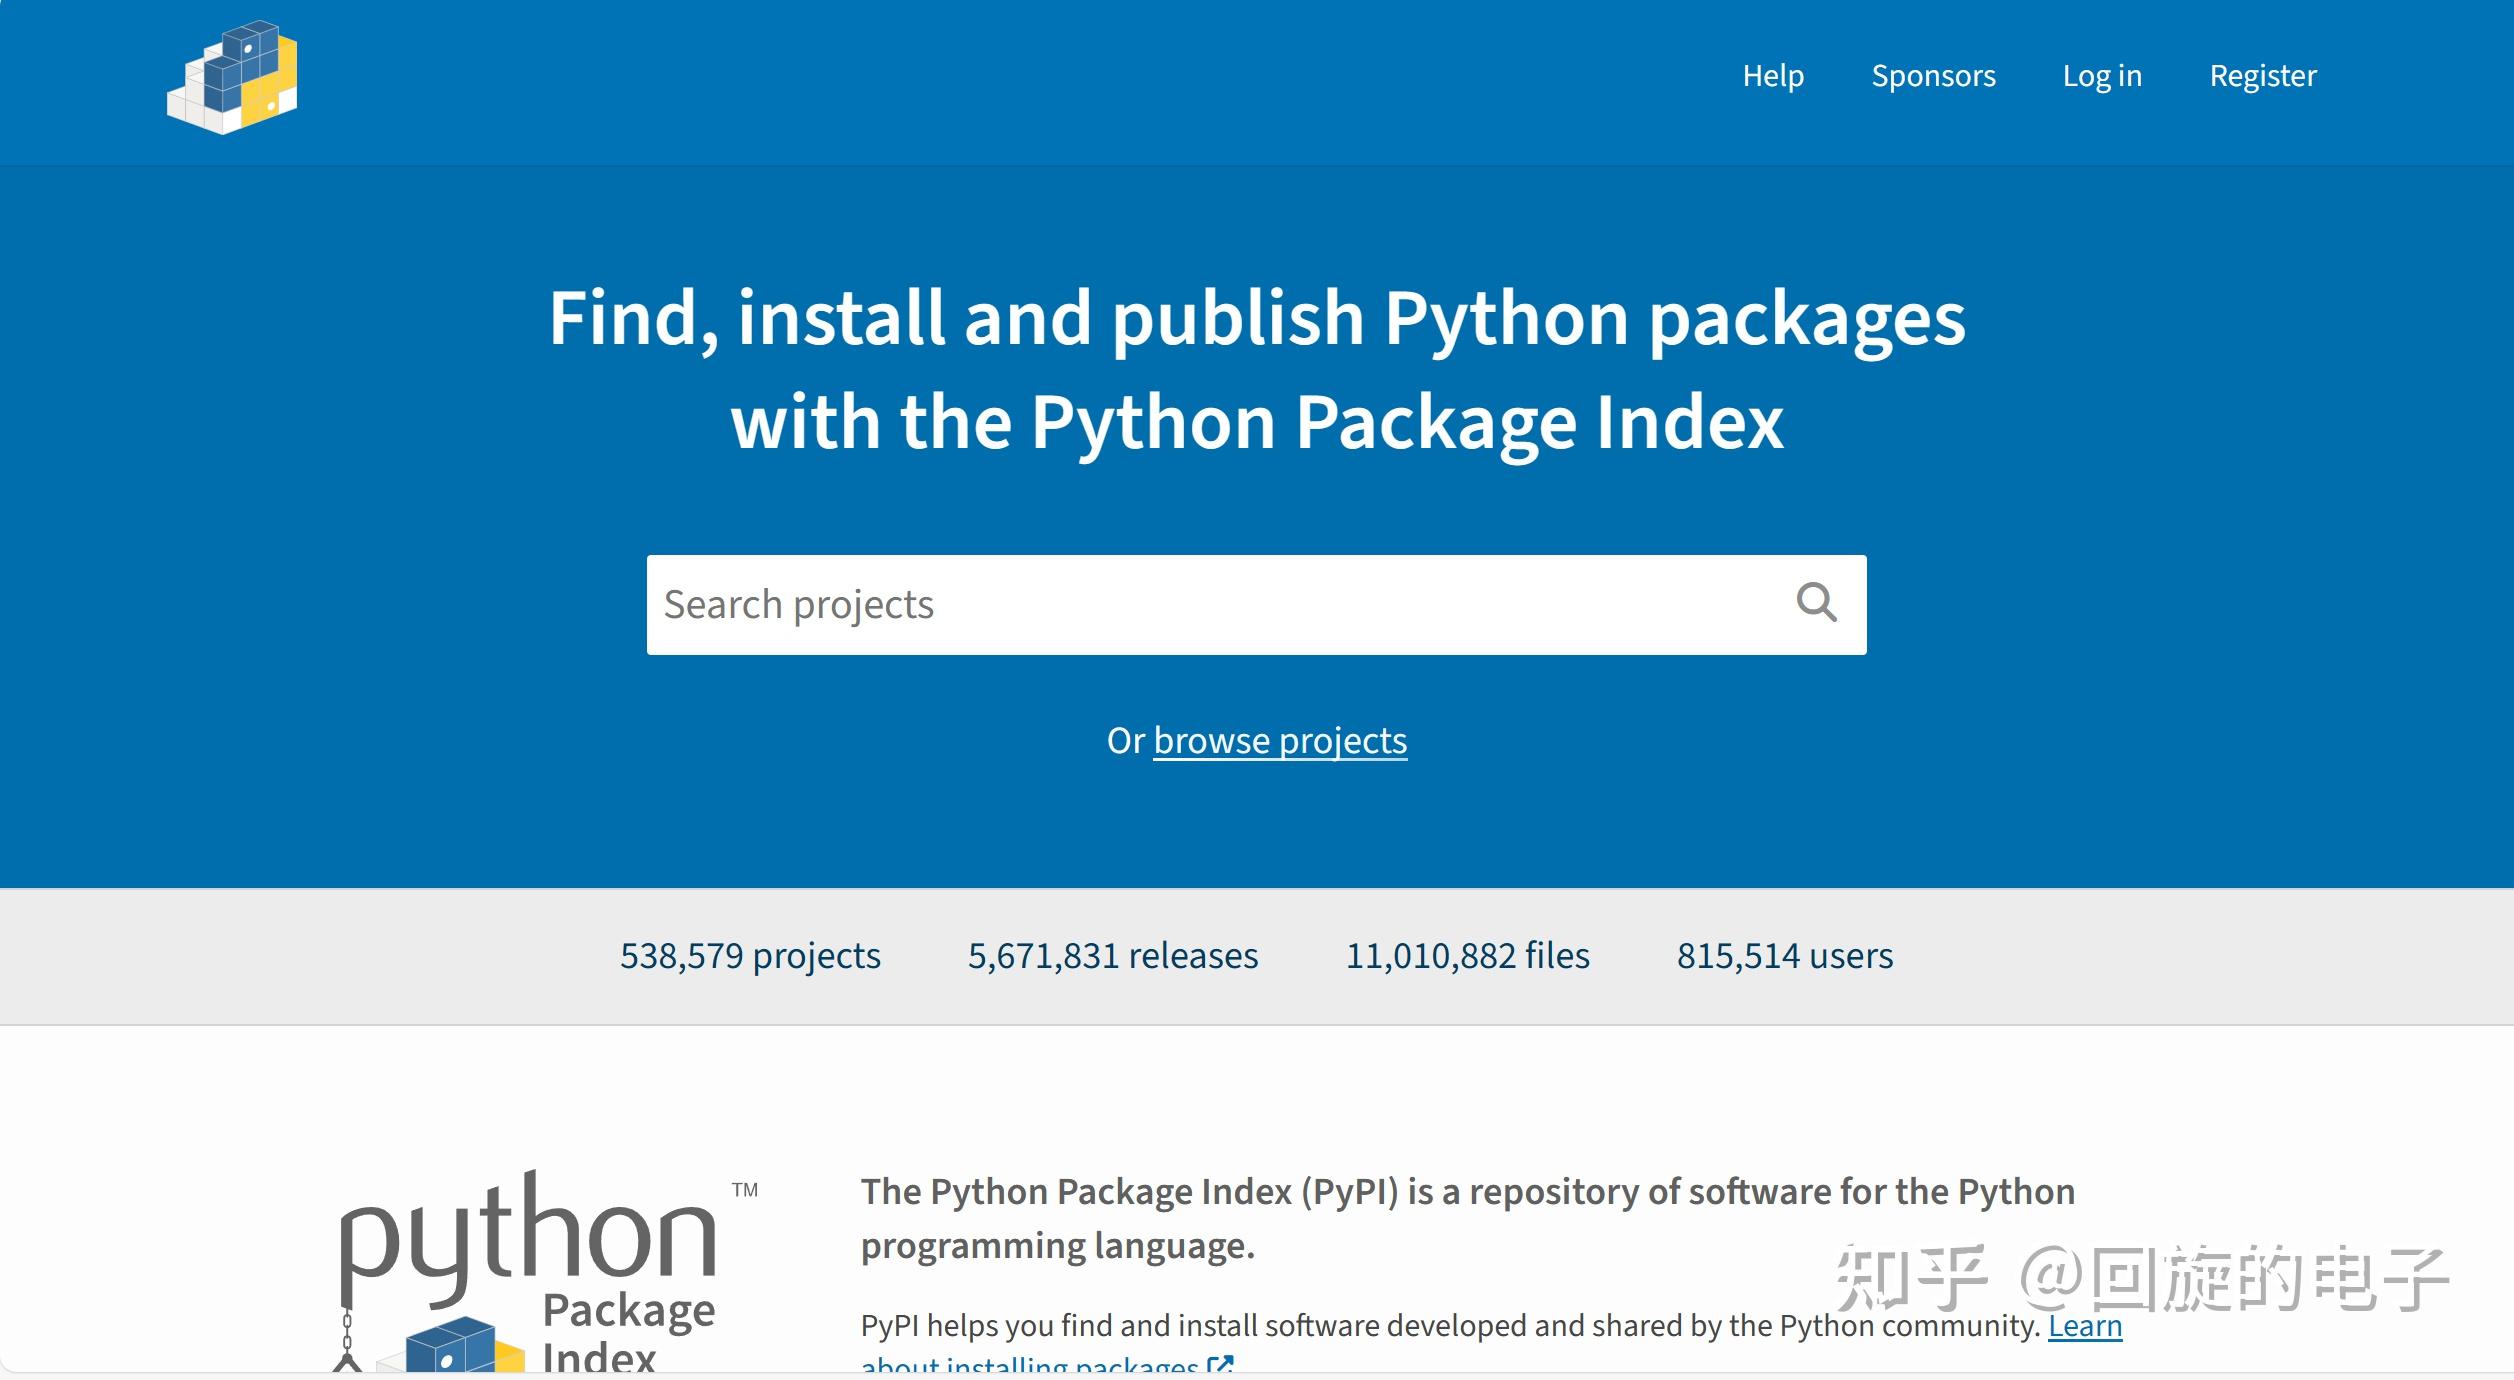The height and width of the screenshot is (1380, 2514).
Task: Select the 815,514 users statistic
Action: (x=1785, y=956)
